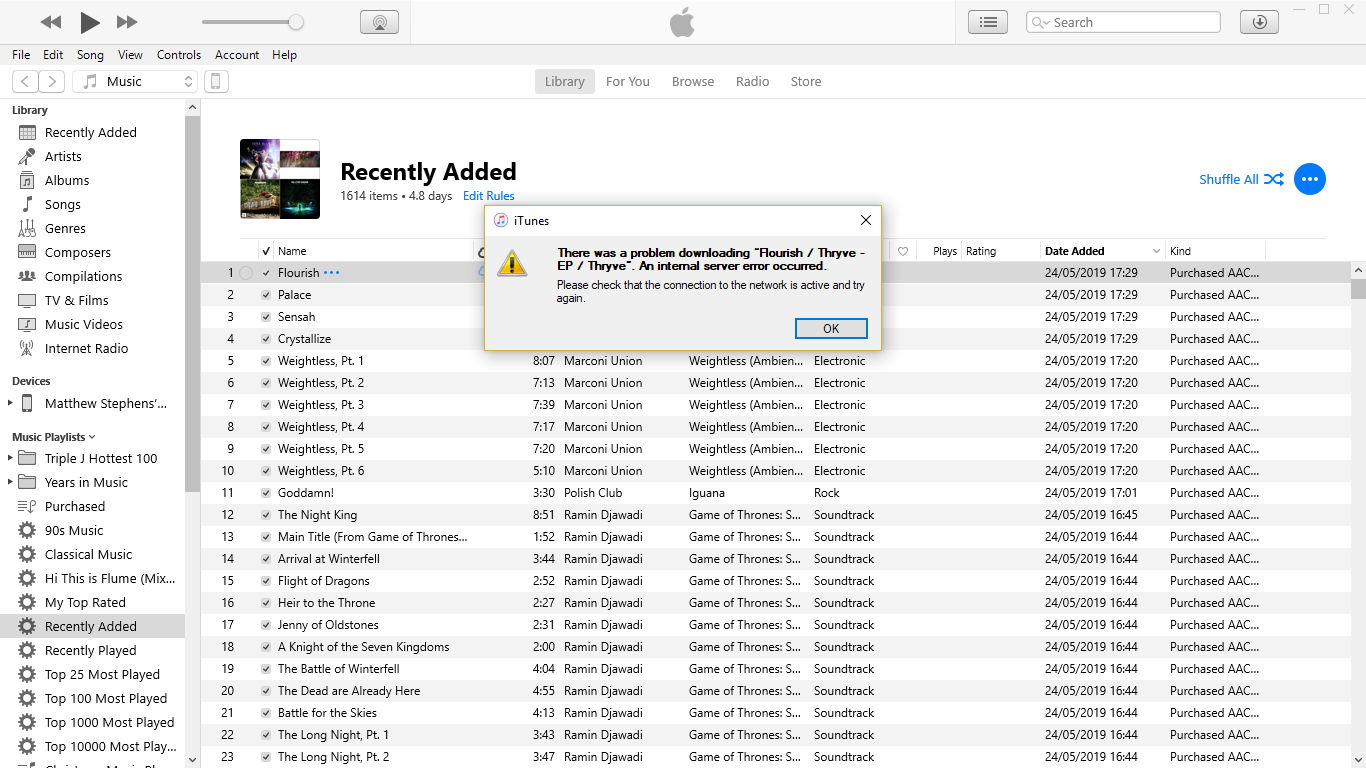Open the Classical Music playlist gear icon
Viewport: 1366px width, 768px height.
27,554
